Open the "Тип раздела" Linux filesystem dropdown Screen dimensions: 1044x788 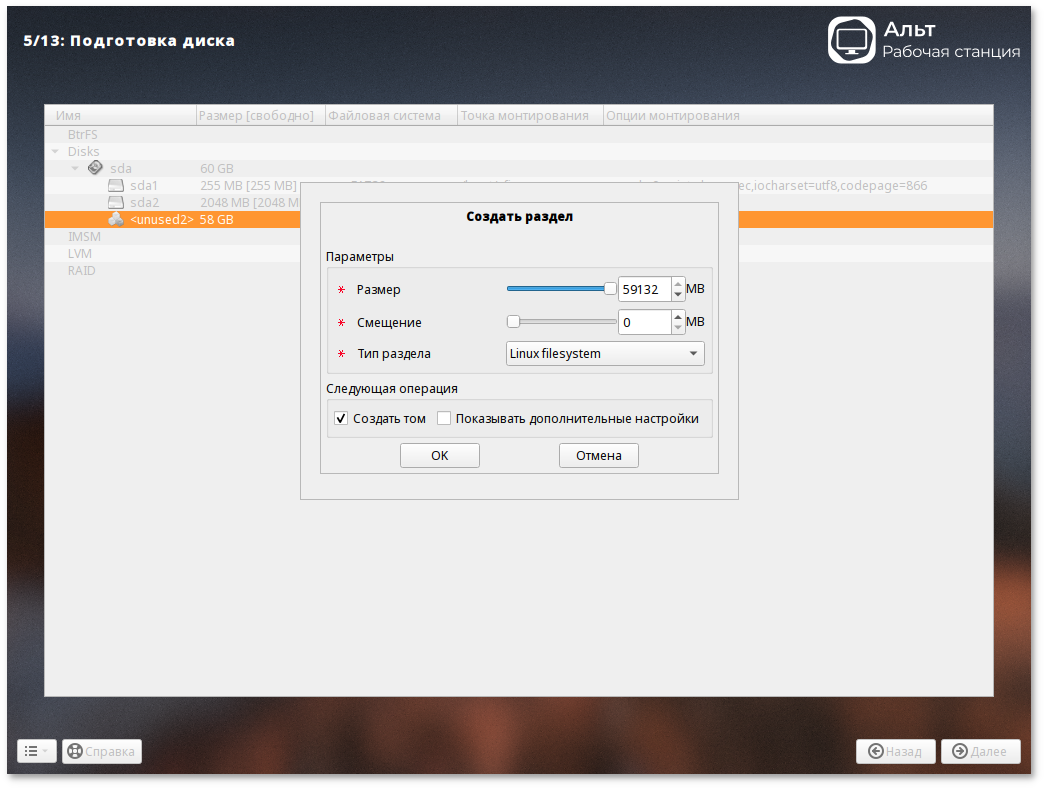tap(605, 354)
